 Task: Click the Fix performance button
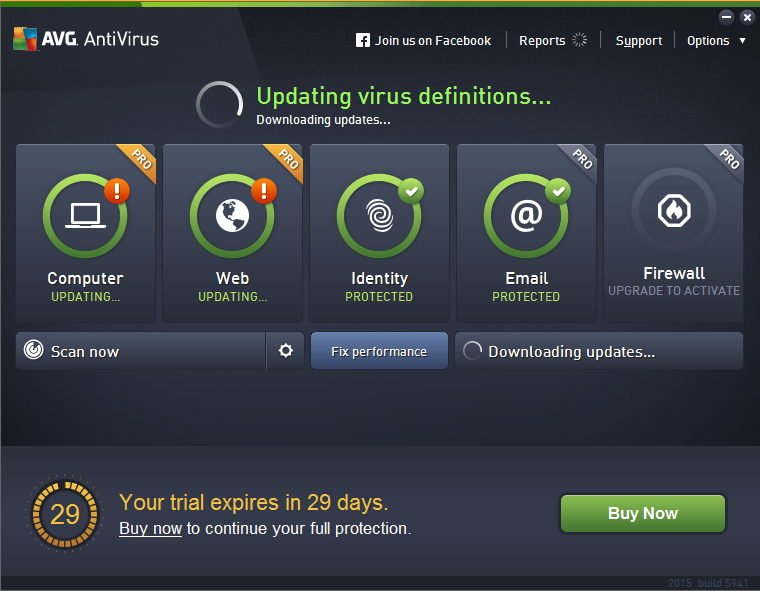pyautogui.click(x=379, y=351)
